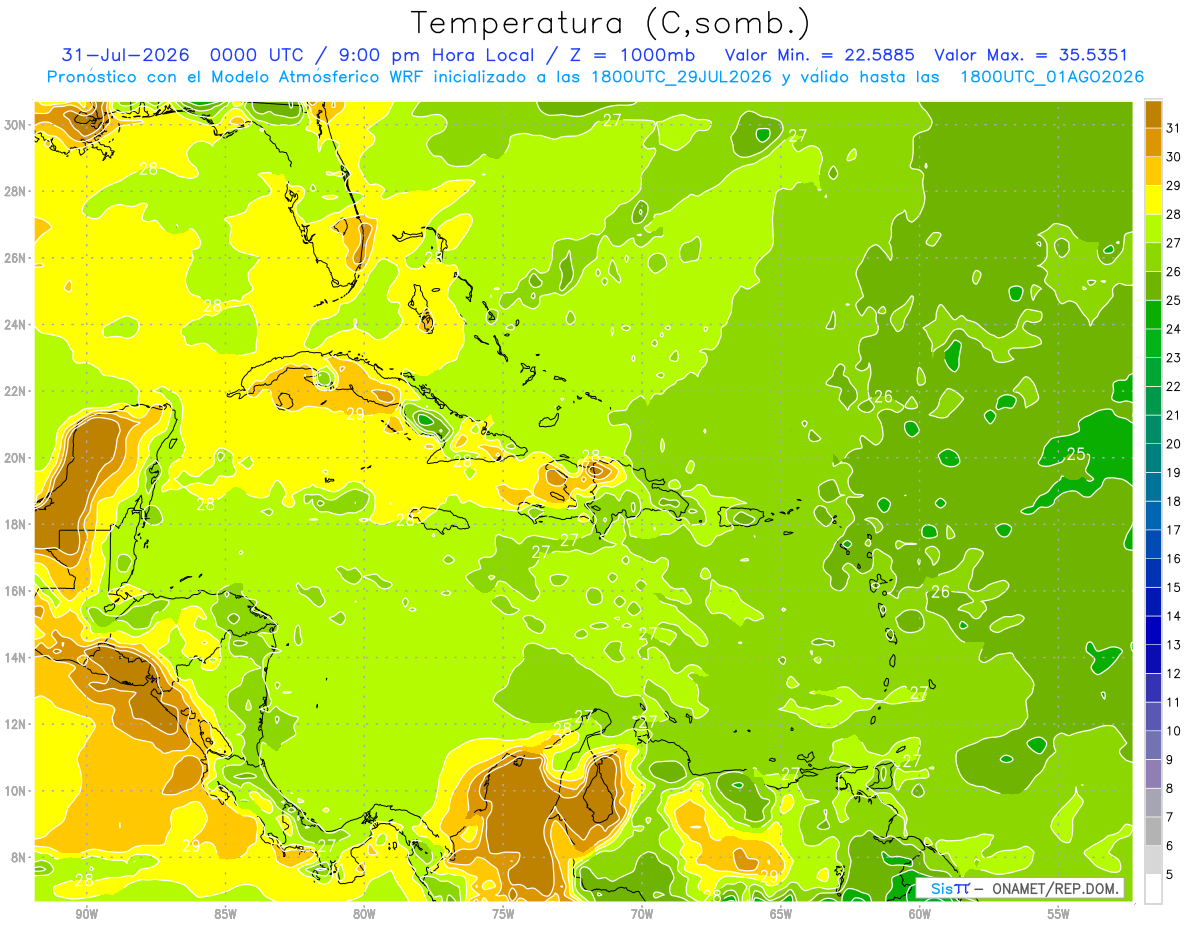Click the "30" color scale label
The image size is (1200, 927).
tap(1174, 157)
